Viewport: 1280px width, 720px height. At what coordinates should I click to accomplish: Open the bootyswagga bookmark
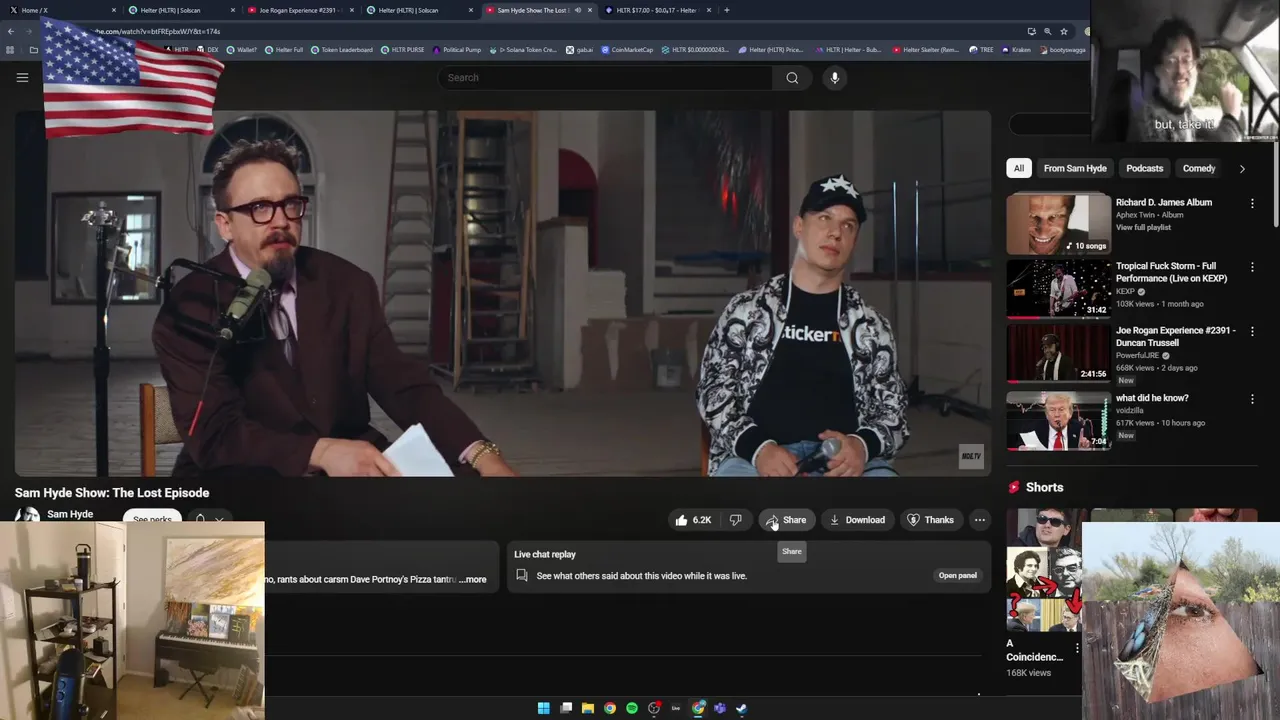[x=1062, y=49]
